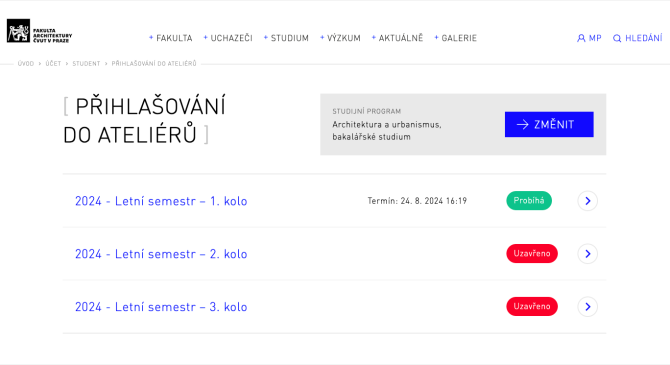670x365 pixels.
Task: Click the Hledání magnifier search icon
Action: [617, 38]
